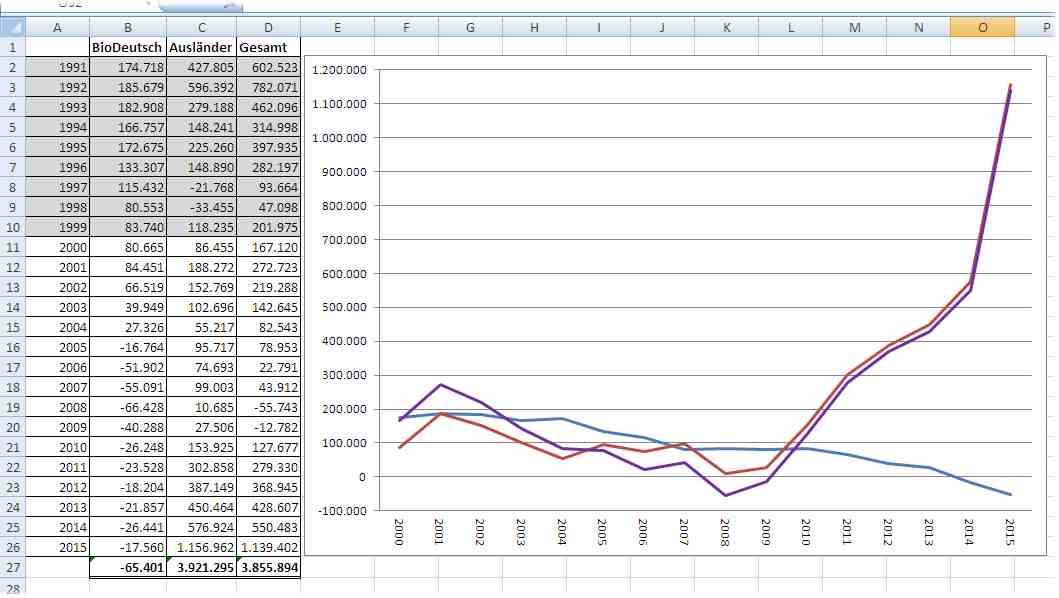The image size is (1059, 598).
Task: Select the Gesamt header cell
Action: coord(269,47)
